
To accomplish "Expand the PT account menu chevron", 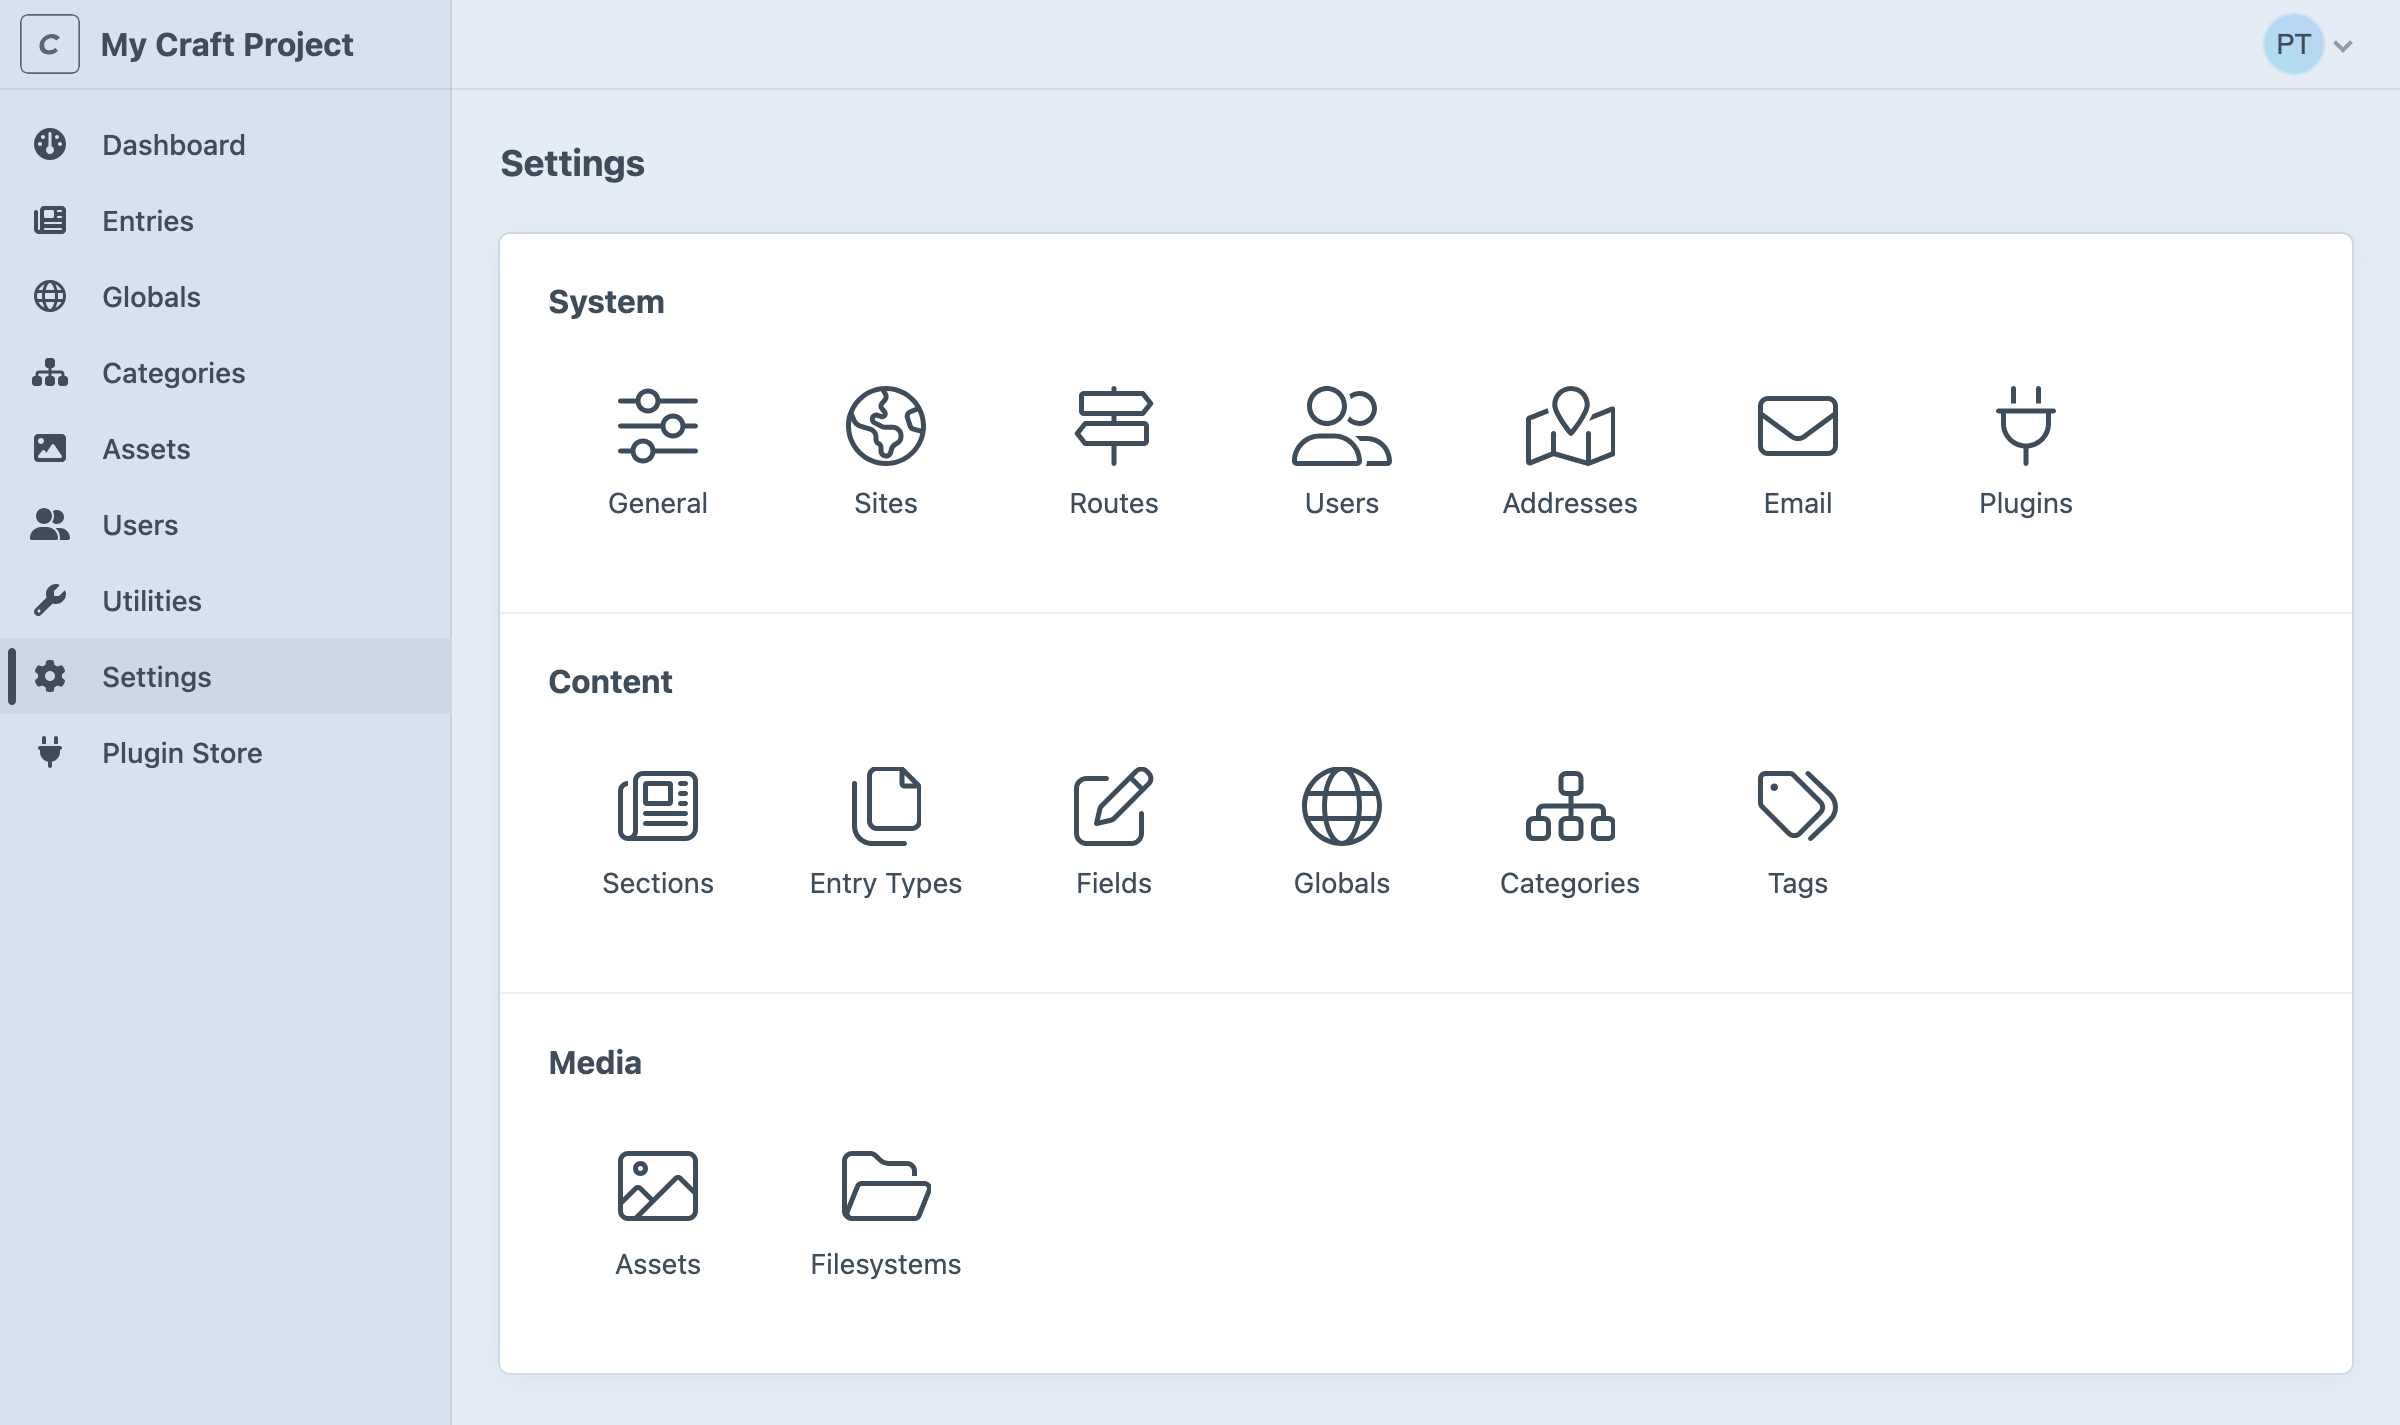I will (x=2343, y=46).
